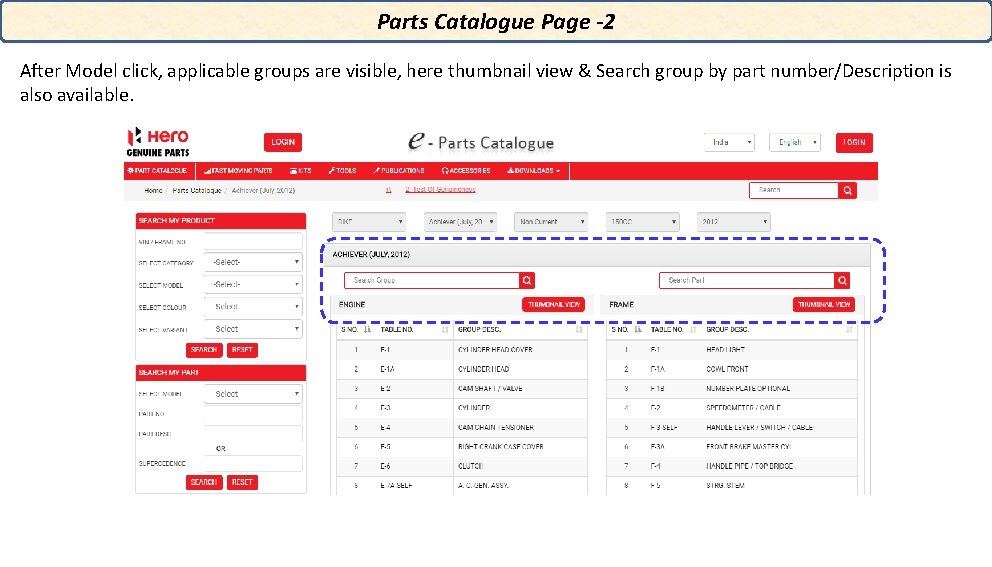Screen dimensions: 992x567
Task: Open the 2012 year dropdown
Action: (733, 222)
